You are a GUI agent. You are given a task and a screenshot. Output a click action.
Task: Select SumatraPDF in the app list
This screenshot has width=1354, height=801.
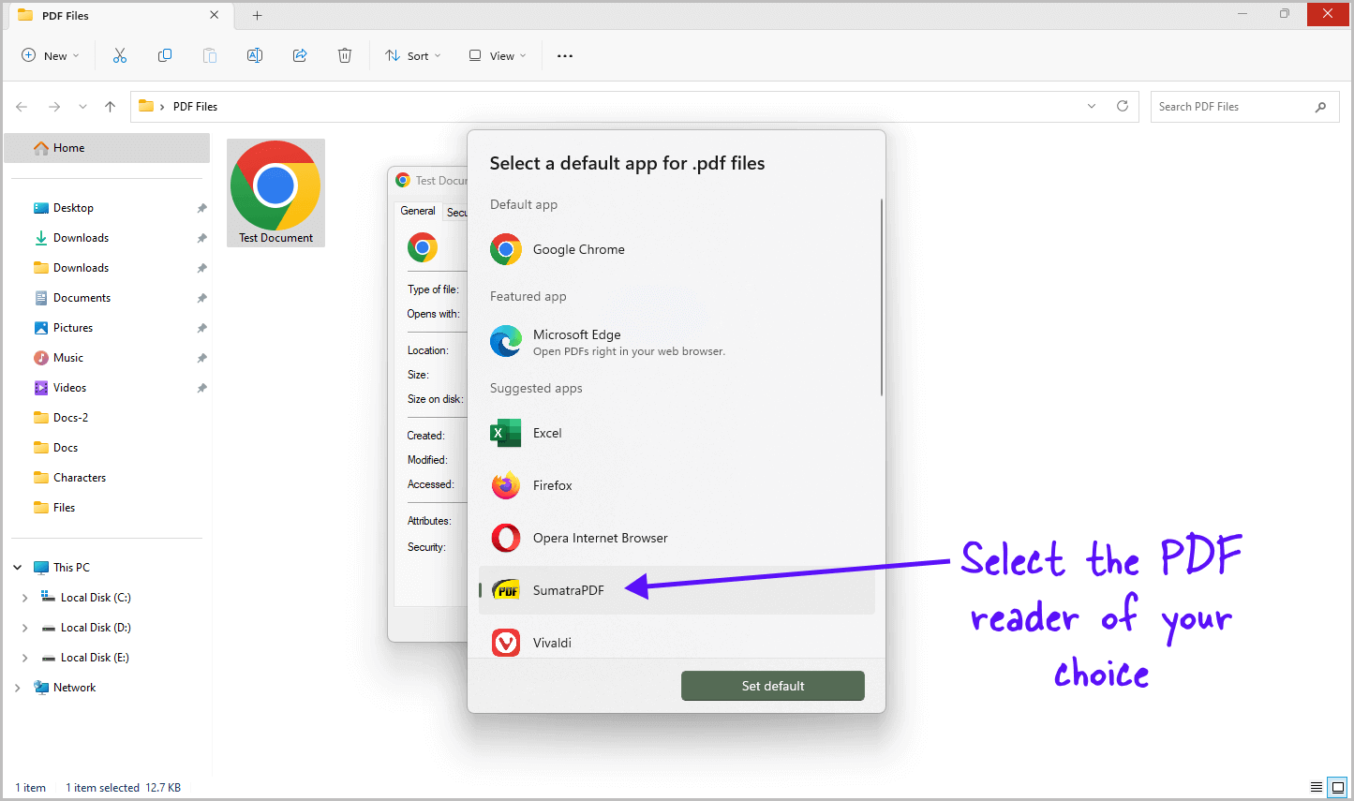(676, 590)
